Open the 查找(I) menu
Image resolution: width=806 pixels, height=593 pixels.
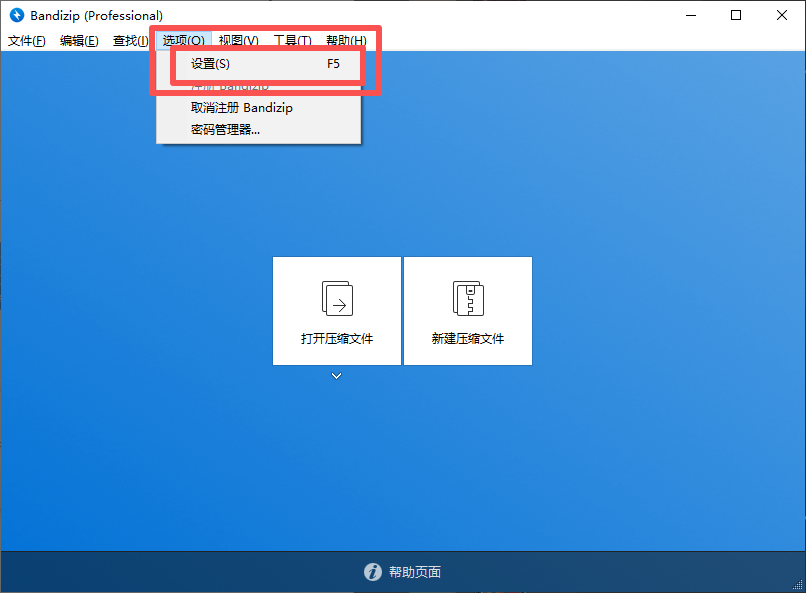(x=130, y=41)
